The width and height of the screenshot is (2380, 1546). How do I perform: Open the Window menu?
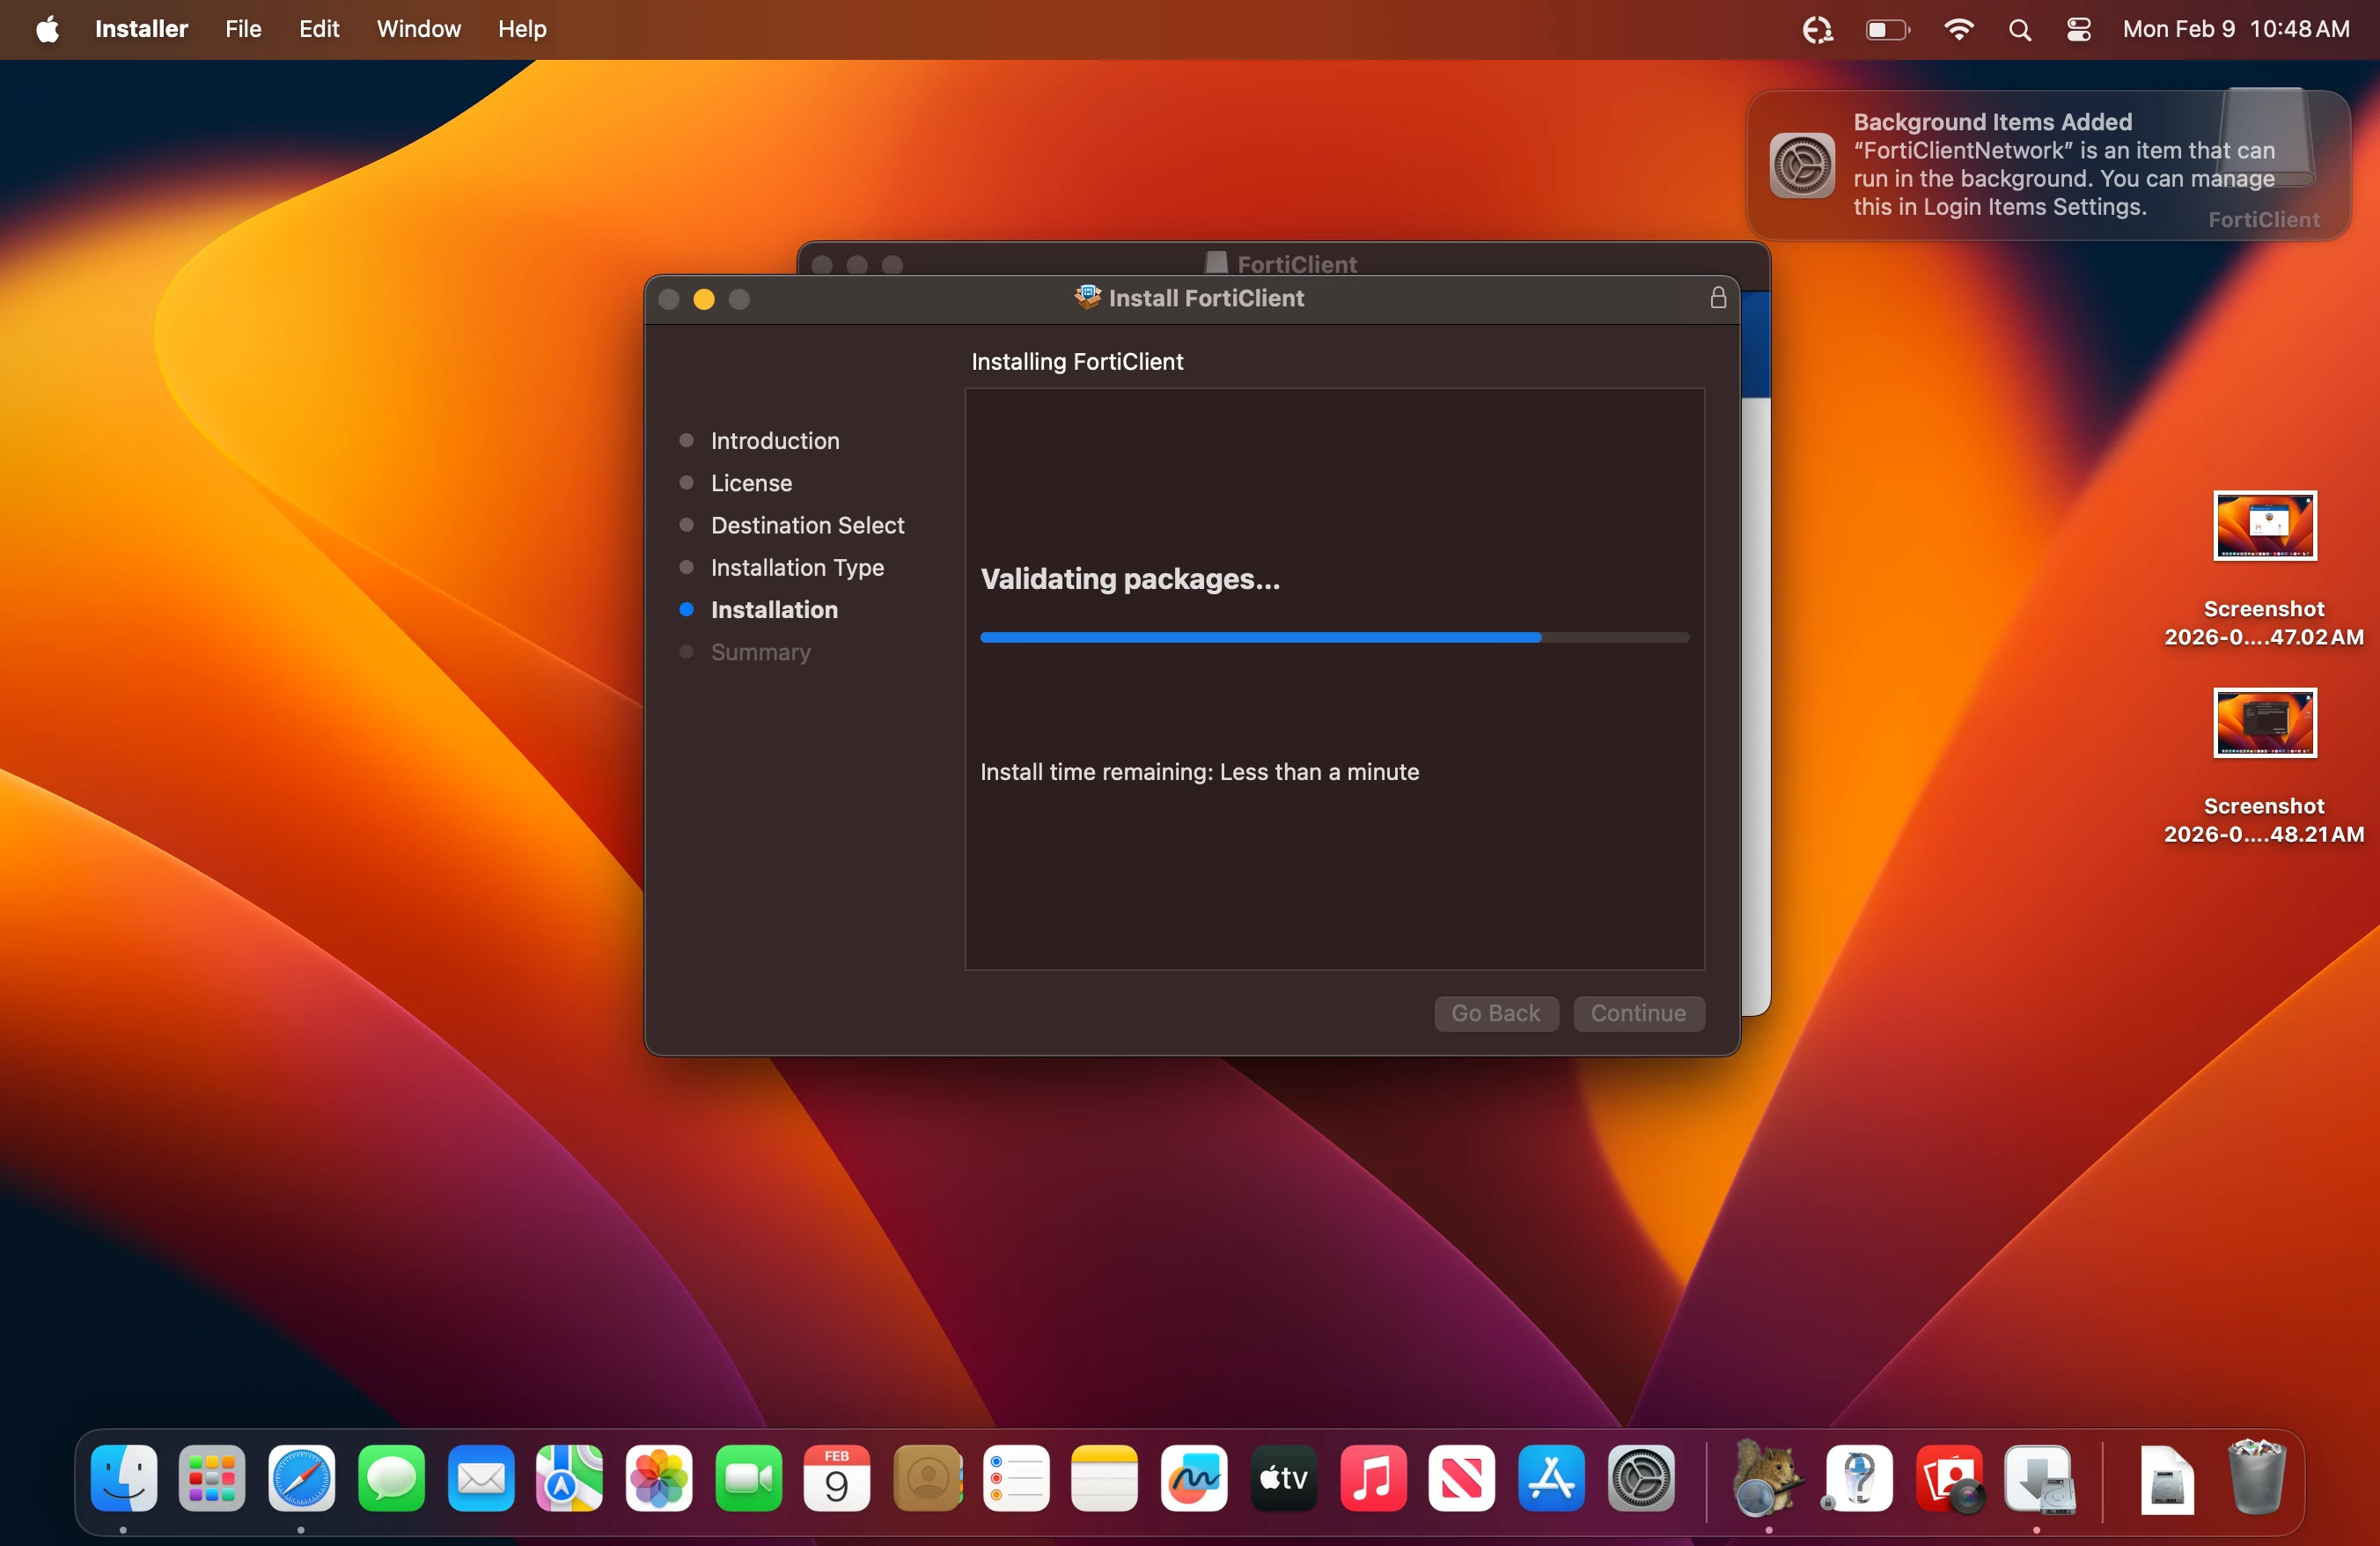pyautogui.click(x=418, y=30)
